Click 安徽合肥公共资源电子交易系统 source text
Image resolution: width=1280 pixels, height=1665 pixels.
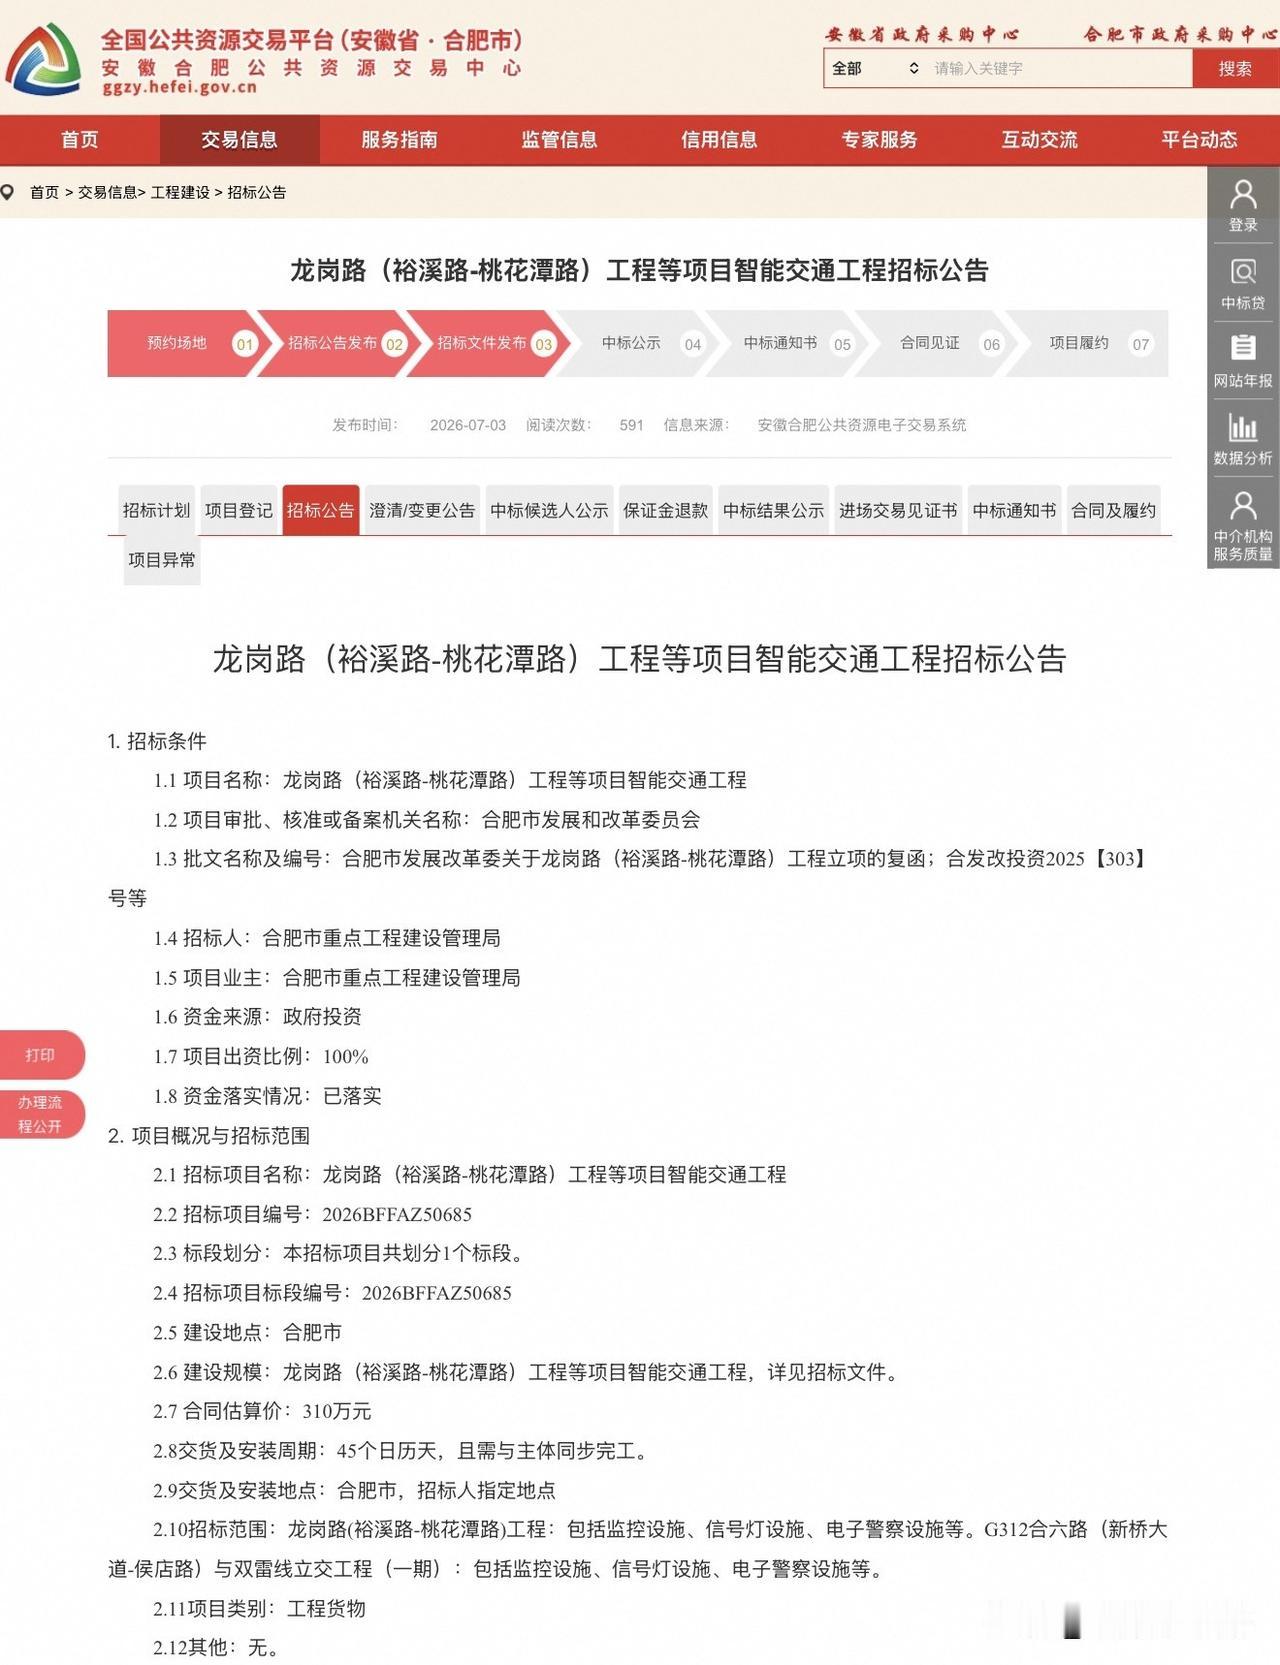point(862,425)
